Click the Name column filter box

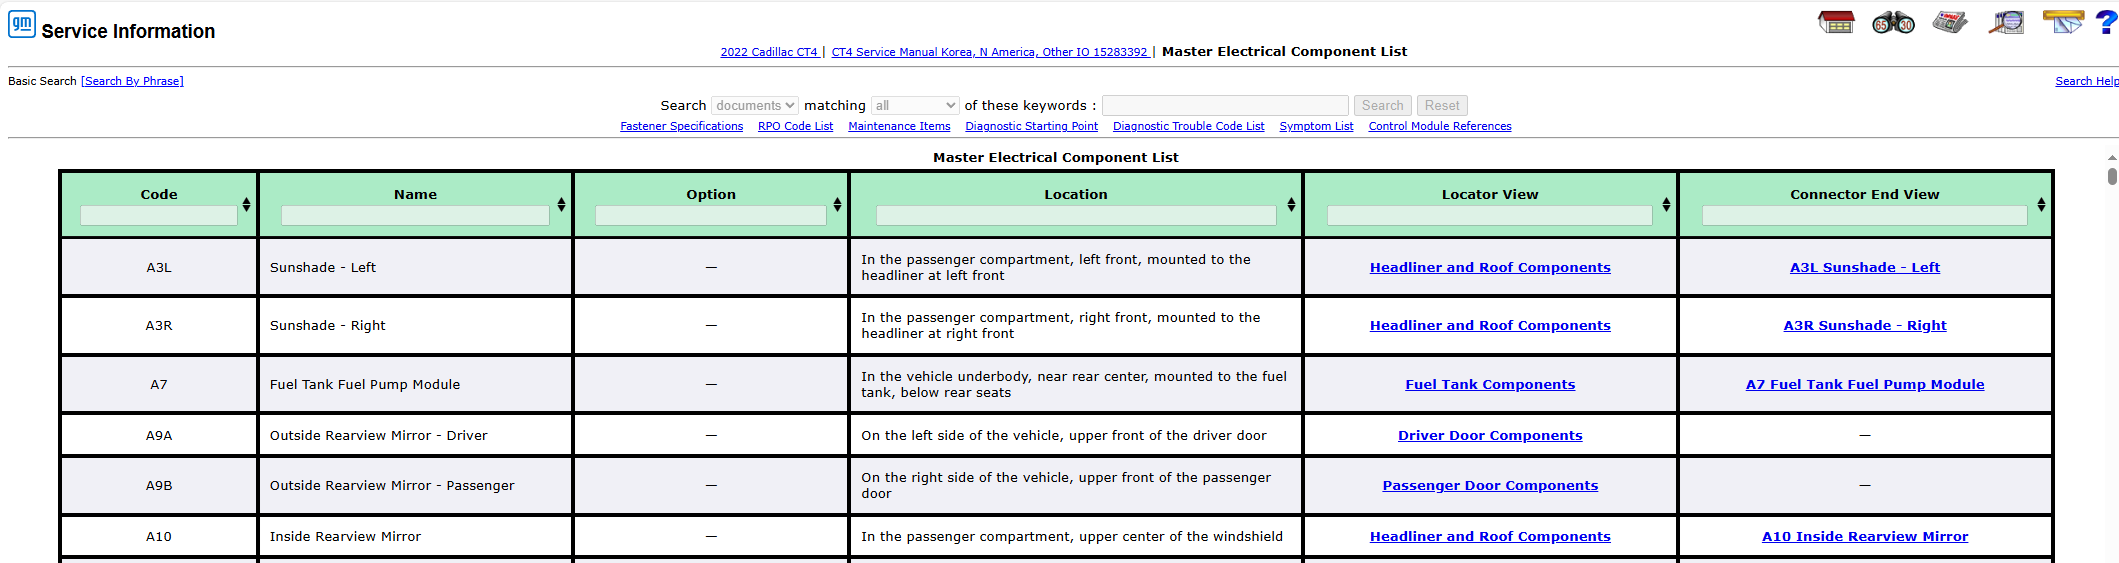point(415,215)
